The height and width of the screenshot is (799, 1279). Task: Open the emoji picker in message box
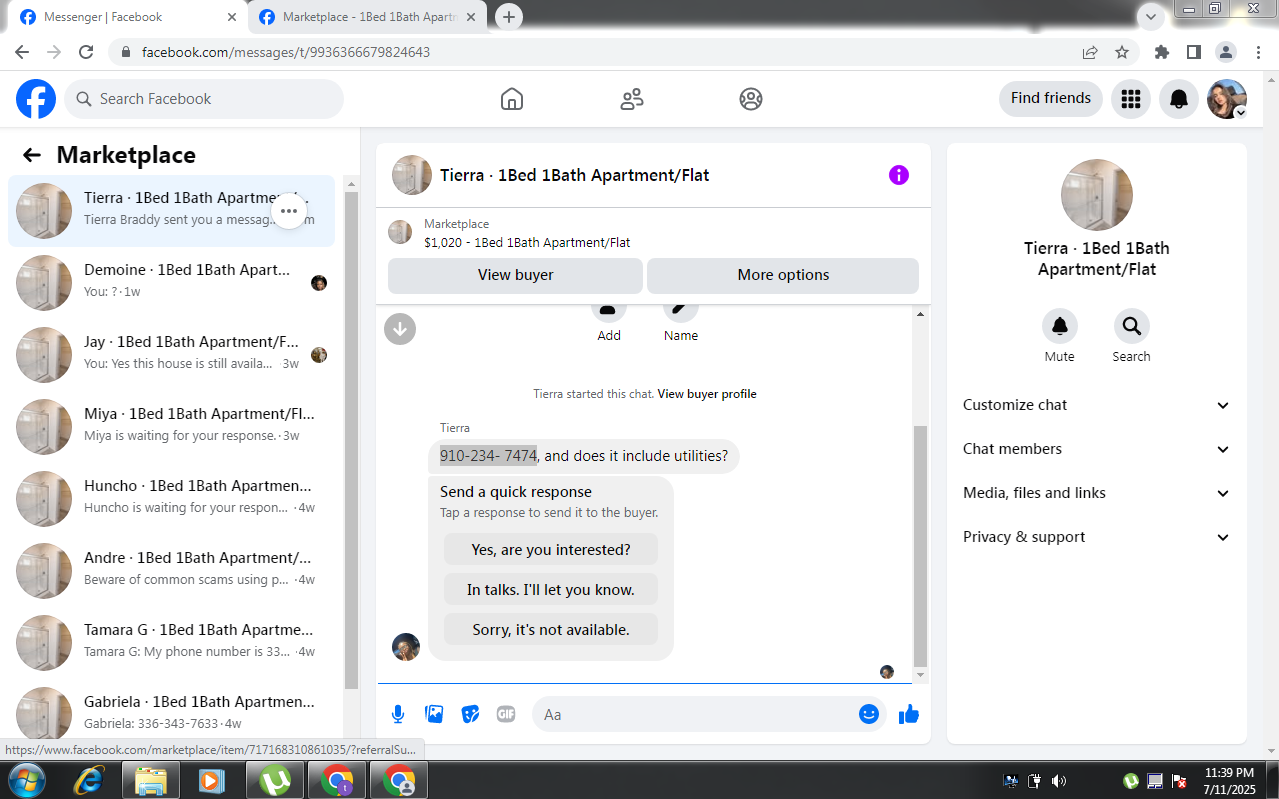[869, 714]
